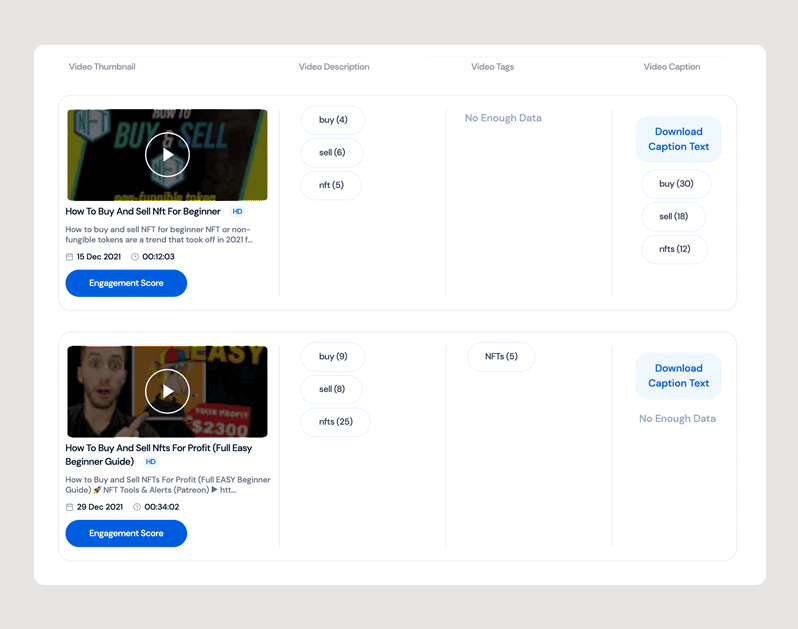Click clock icon beside 00:34:02
The width and height of the screenshot is (798, 629).
pos(137,507)
